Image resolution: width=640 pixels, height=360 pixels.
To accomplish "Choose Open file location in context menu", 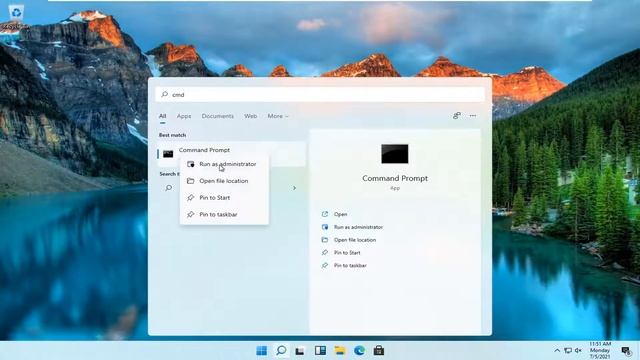I will [x=224, y=181].
